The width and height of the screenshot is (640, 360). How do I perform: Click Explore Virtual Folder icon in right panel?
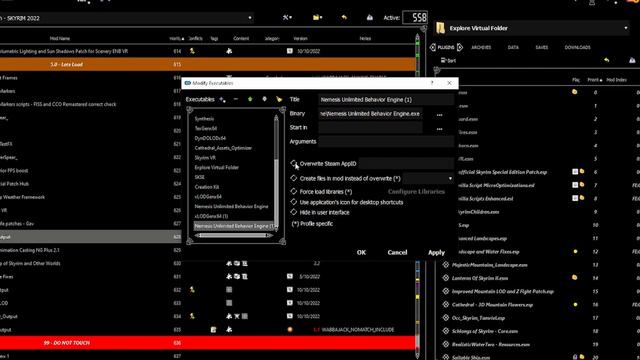[440, 28]
